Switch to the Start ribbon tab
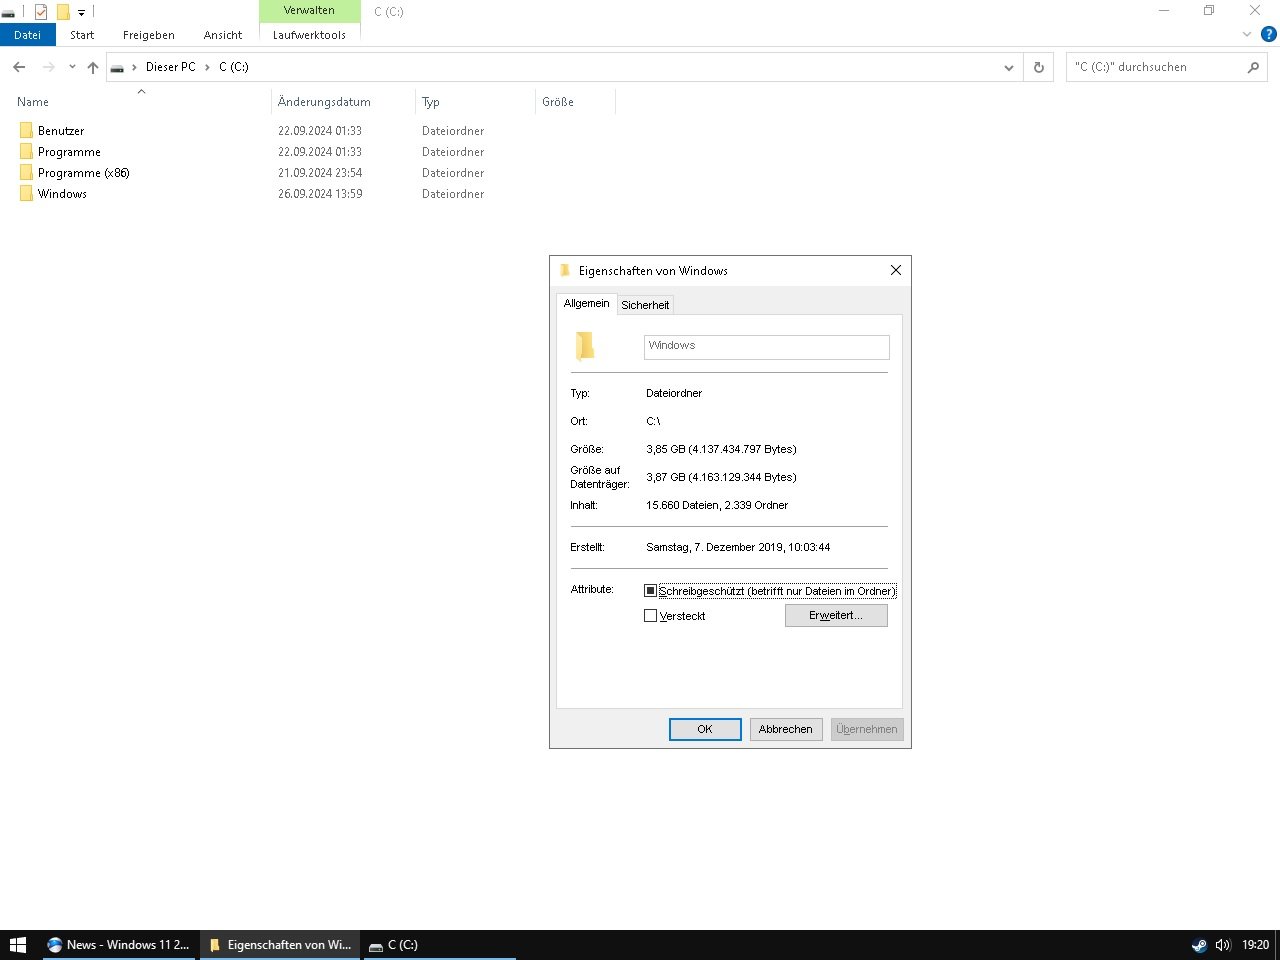 tap(82, 35)
